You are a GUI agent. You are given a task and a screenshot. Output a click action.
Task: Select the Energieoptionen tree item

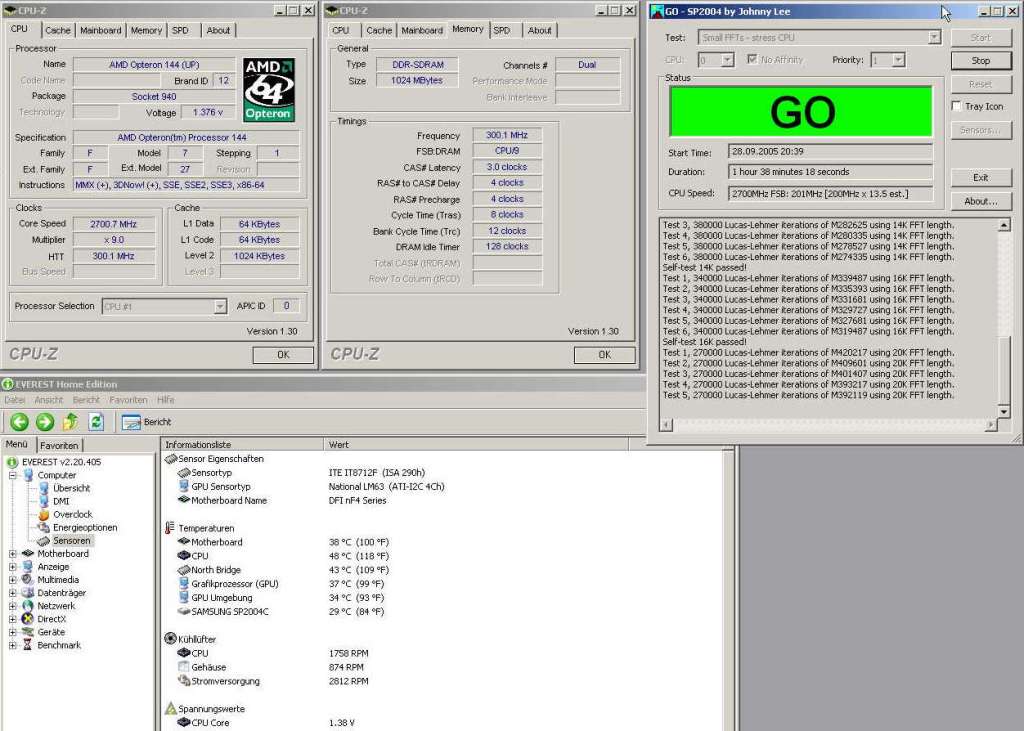[85, 527]
